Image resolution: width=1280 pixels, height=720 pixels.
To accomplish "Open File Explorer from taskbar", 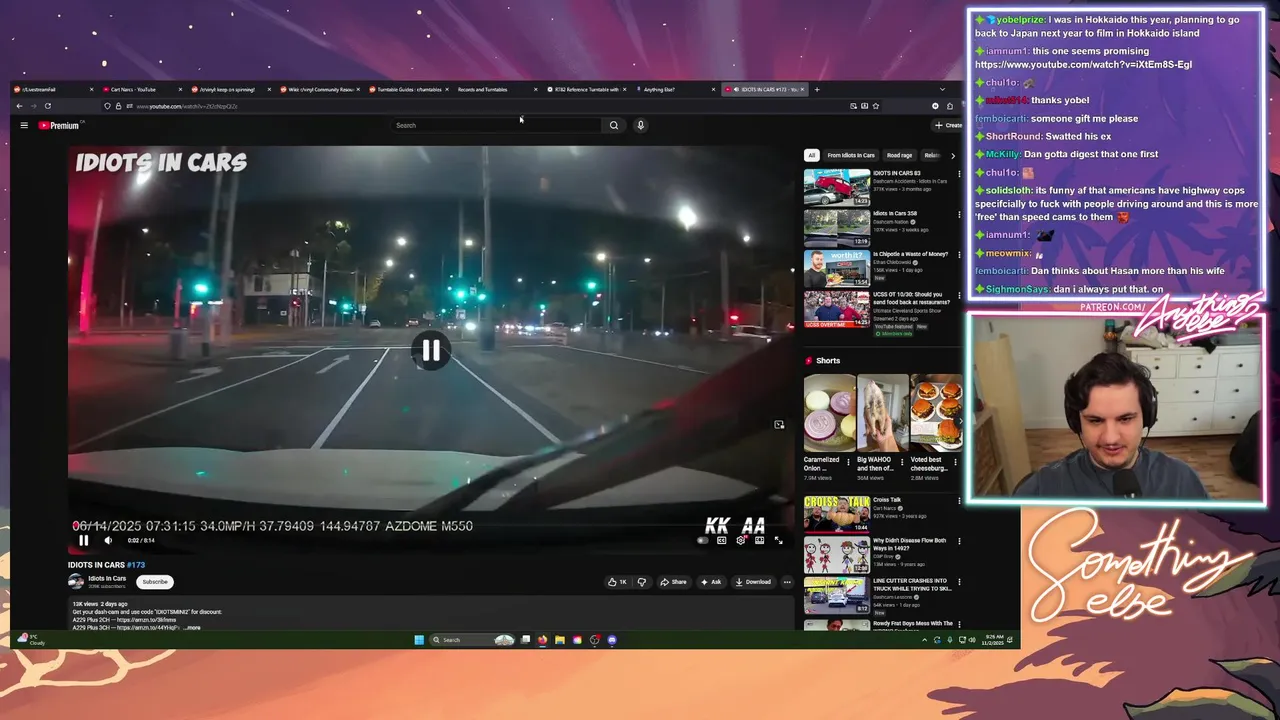I will 560,640.
